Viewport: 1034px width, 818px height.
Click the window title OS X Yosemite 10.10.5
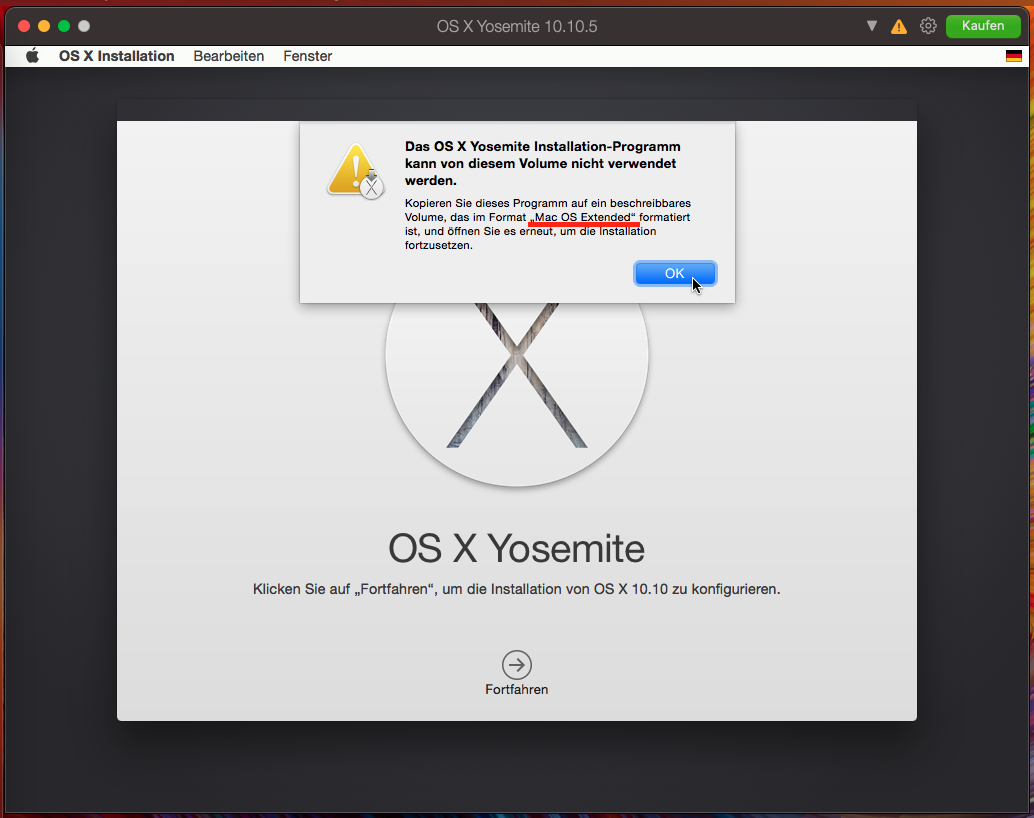[516, 26]
